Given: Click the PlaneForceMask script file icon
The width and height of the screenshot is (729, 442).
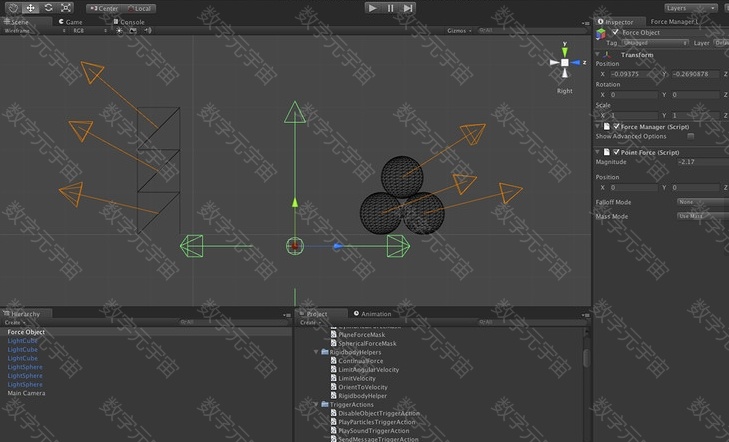Looking at the screenshot, I should pyautogui.click(x=333, y=334).
